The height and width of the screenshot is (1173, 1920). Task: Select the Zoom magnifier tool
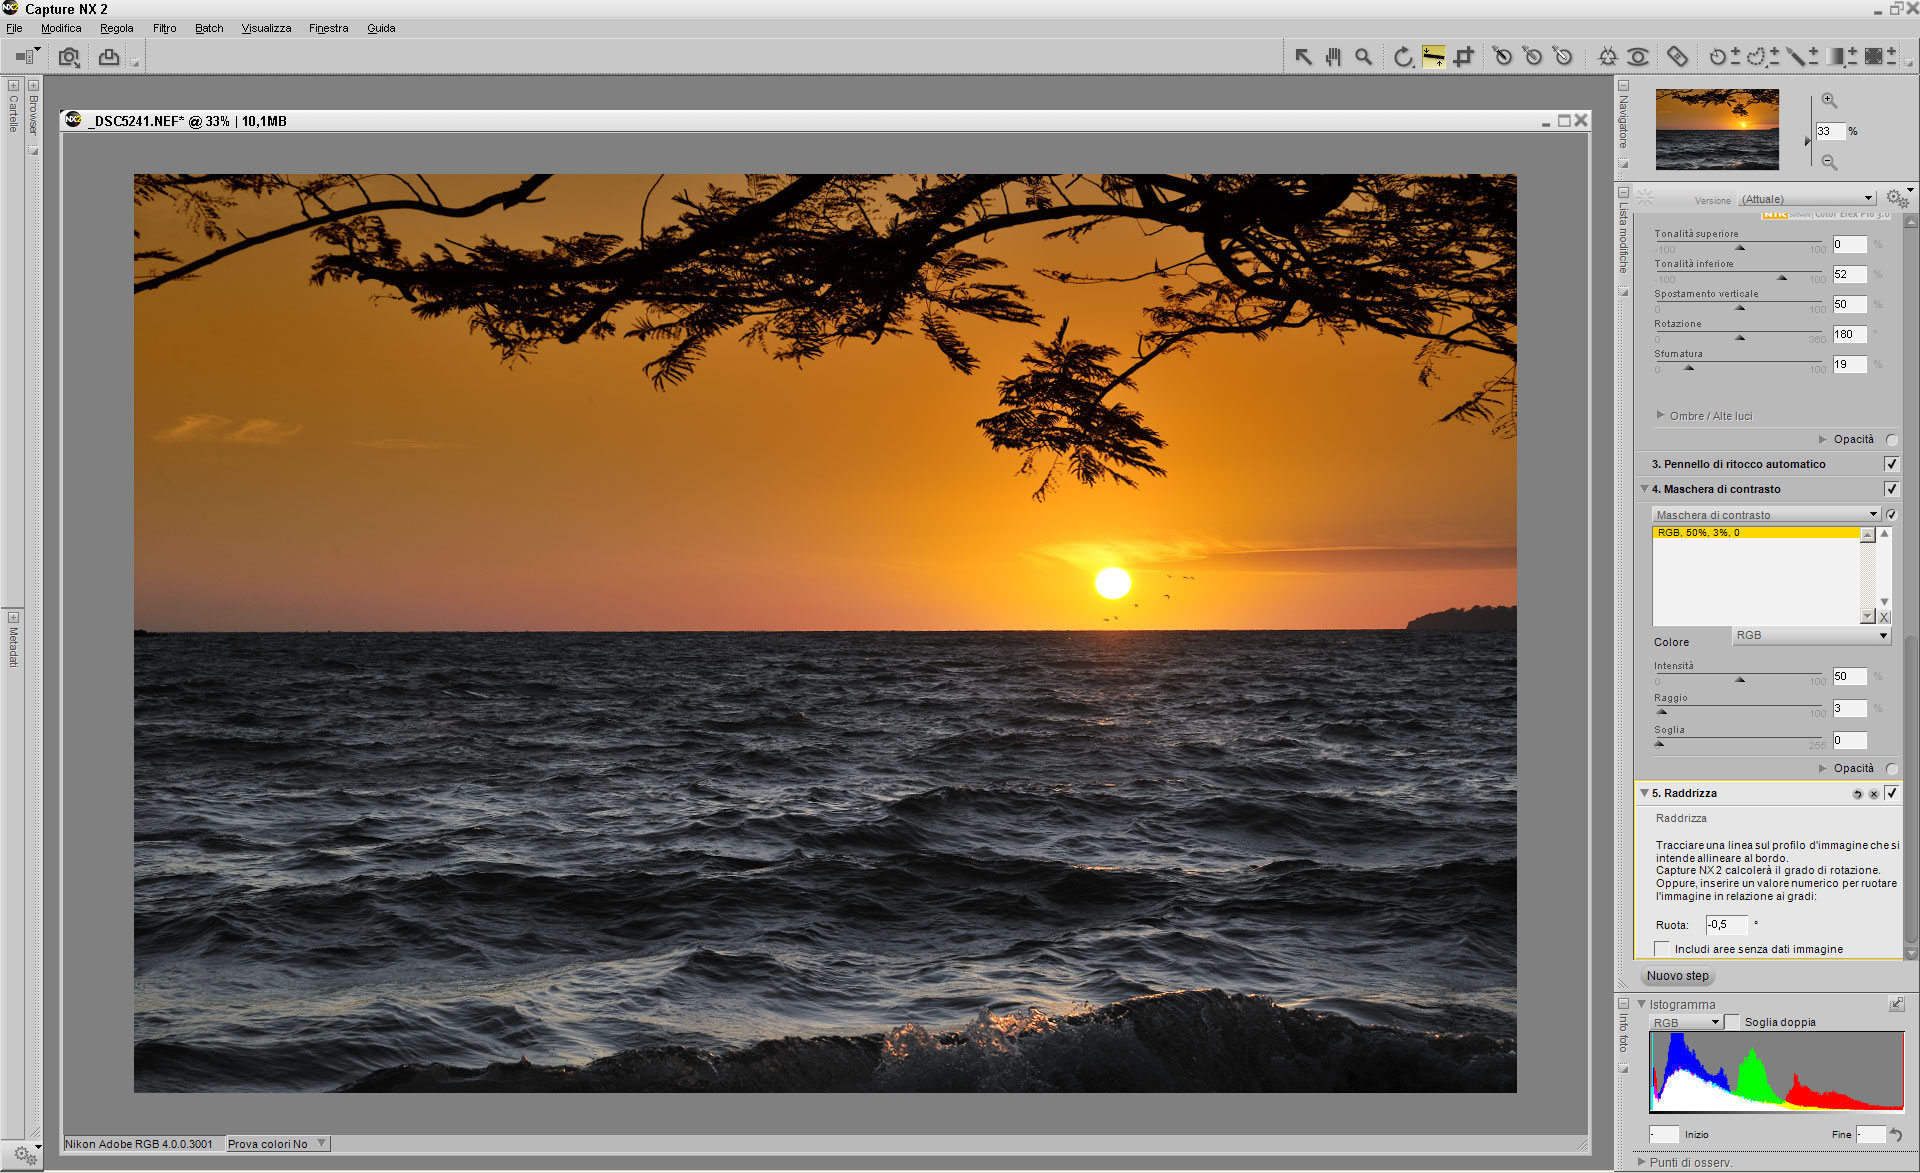[x=1363, y=57]
